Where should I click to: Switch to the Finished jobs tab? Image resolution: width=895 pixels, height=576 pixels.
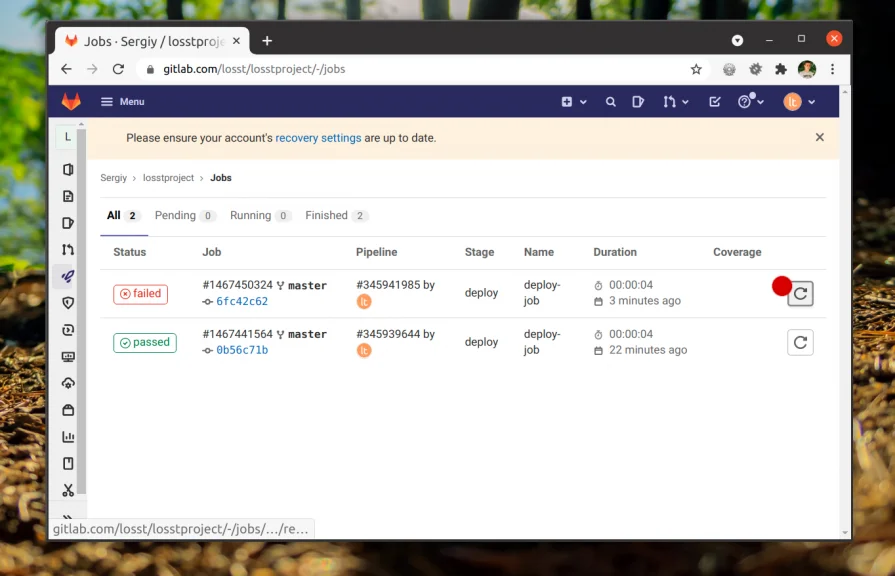pyautogui.click(x=327, y=215)
